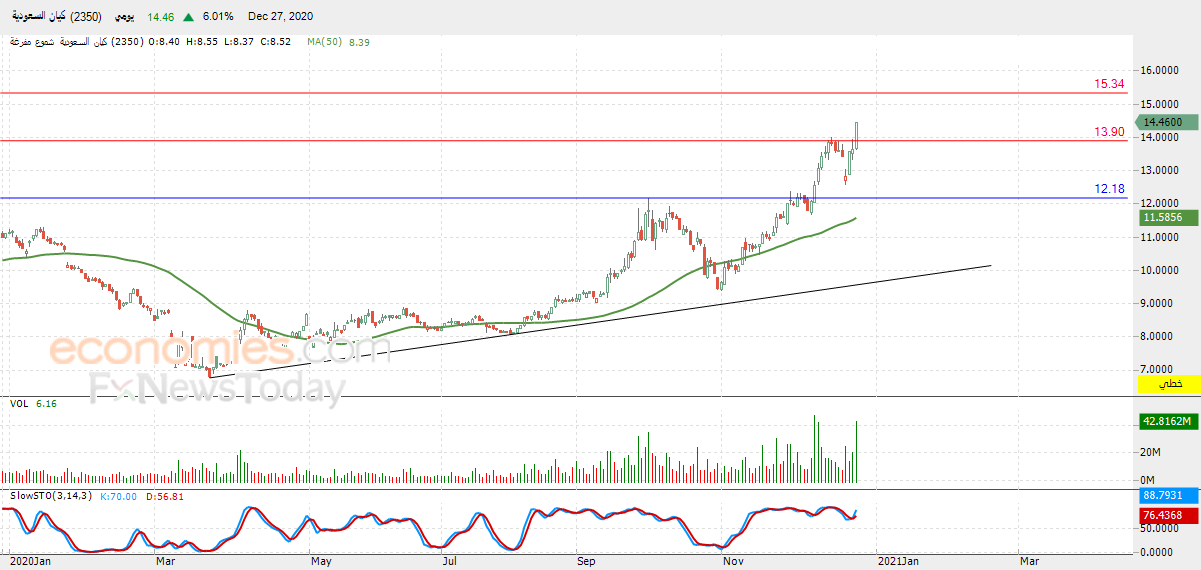Screen dimensions: 1201x570
Task: Select the 13.90 red horizontal line
Action: (x=563, y=140)
